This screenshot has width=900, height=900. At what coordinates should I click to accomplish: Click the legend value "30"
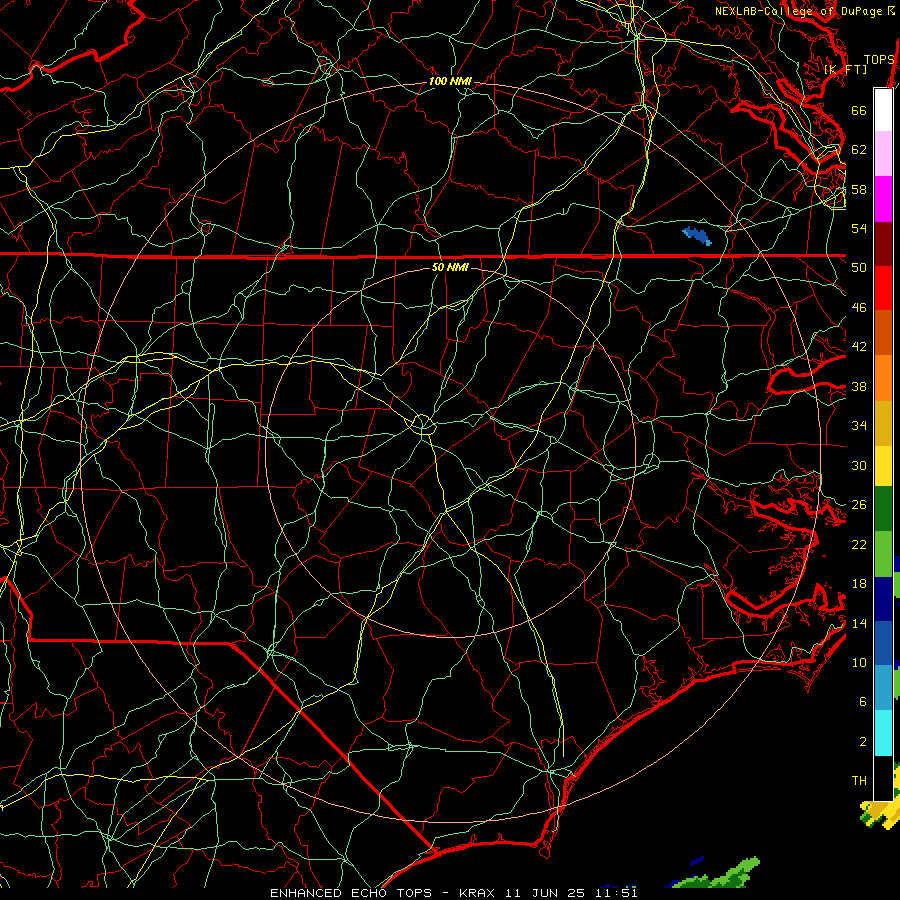point(859,465)
